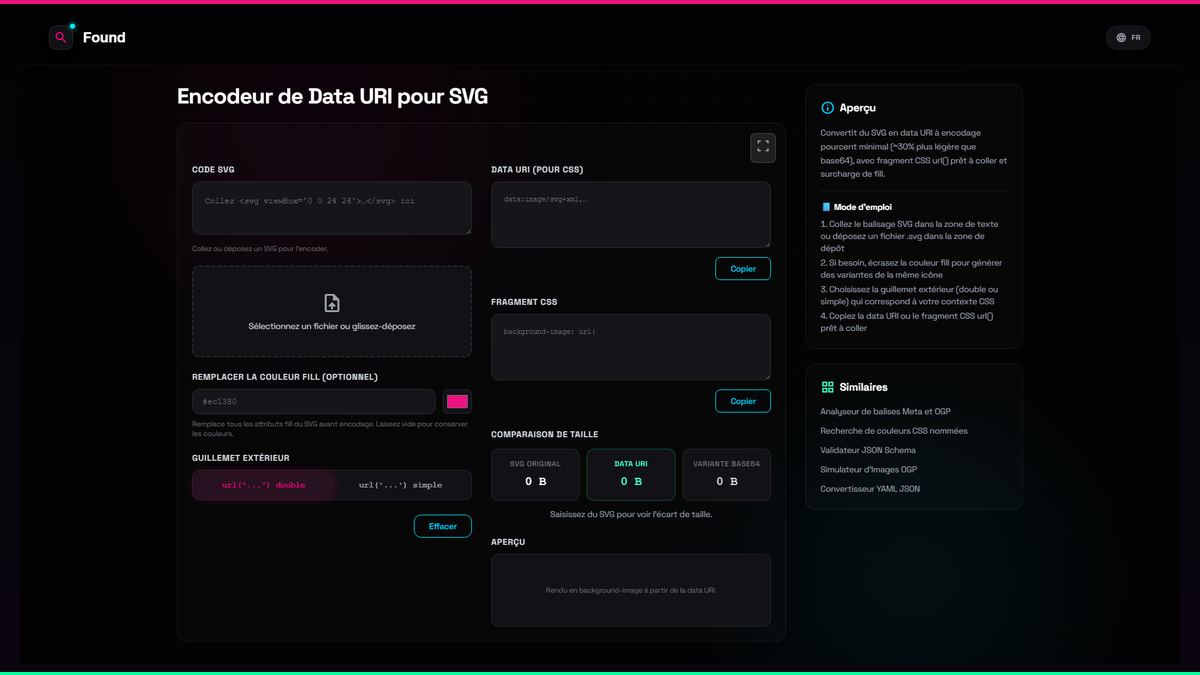Click the 'Comparaison de taille' label

pyautogui.click(x=545, y=435)
